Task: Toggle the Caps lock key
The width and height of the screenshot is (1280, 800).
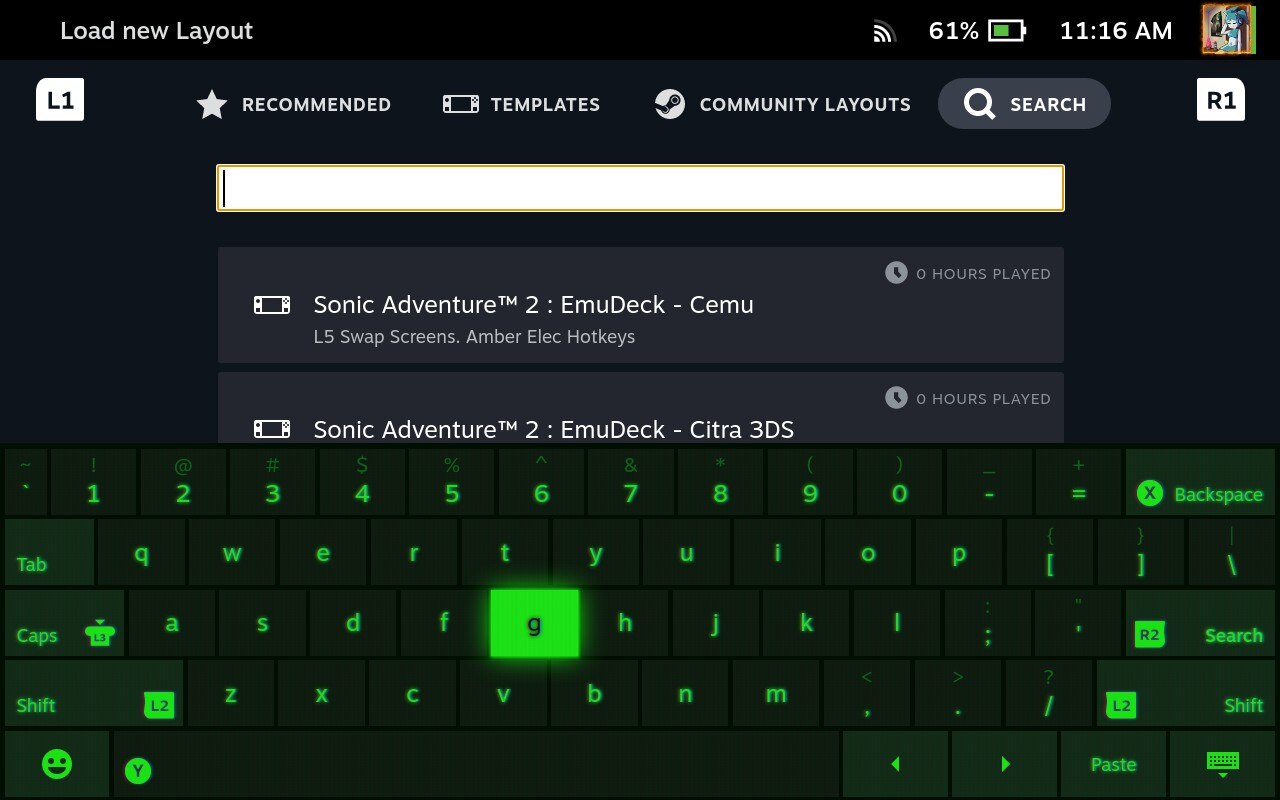Action: click(64, 623)
